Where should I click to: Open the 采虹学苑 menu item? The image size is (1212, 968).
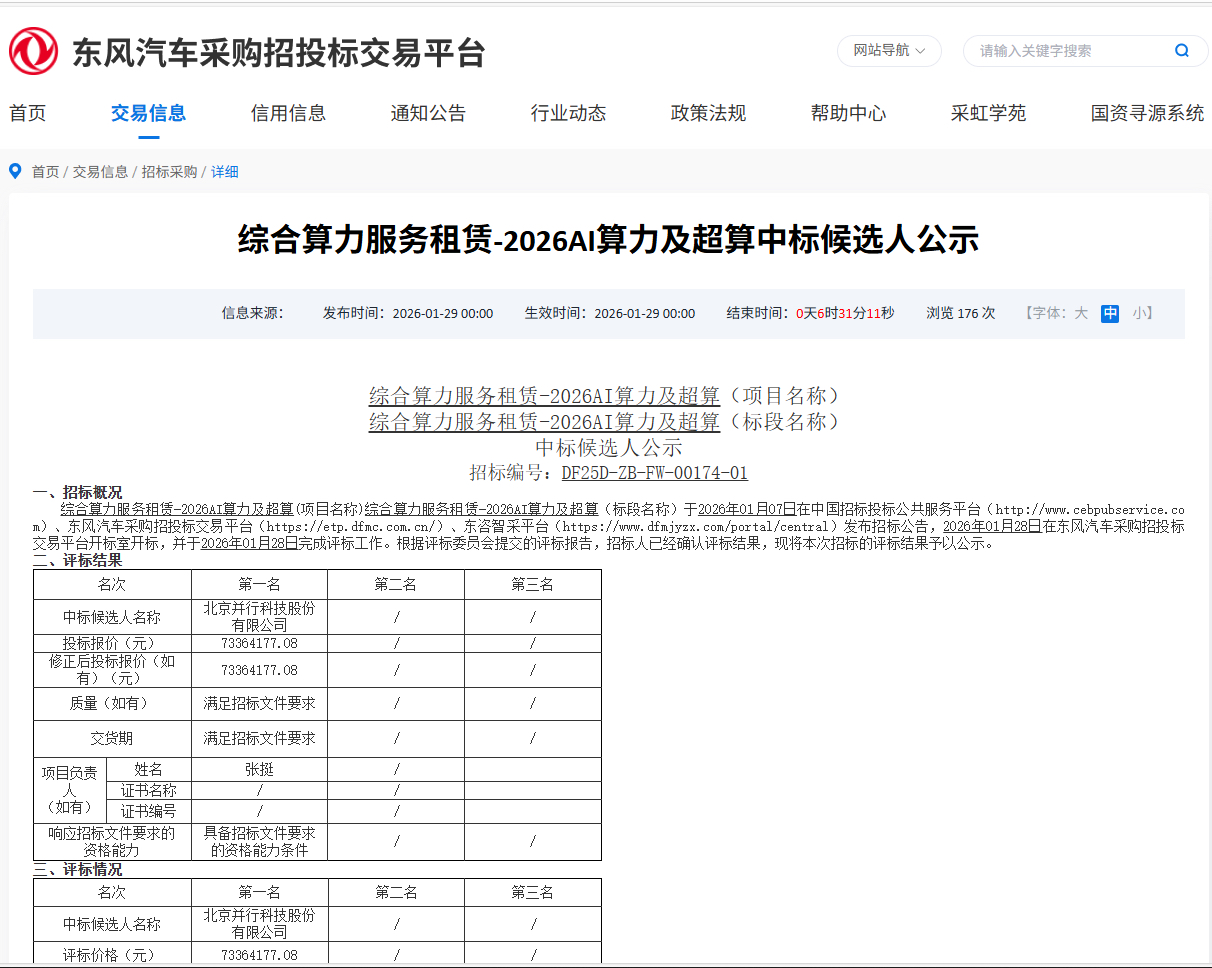coord(988,113)
